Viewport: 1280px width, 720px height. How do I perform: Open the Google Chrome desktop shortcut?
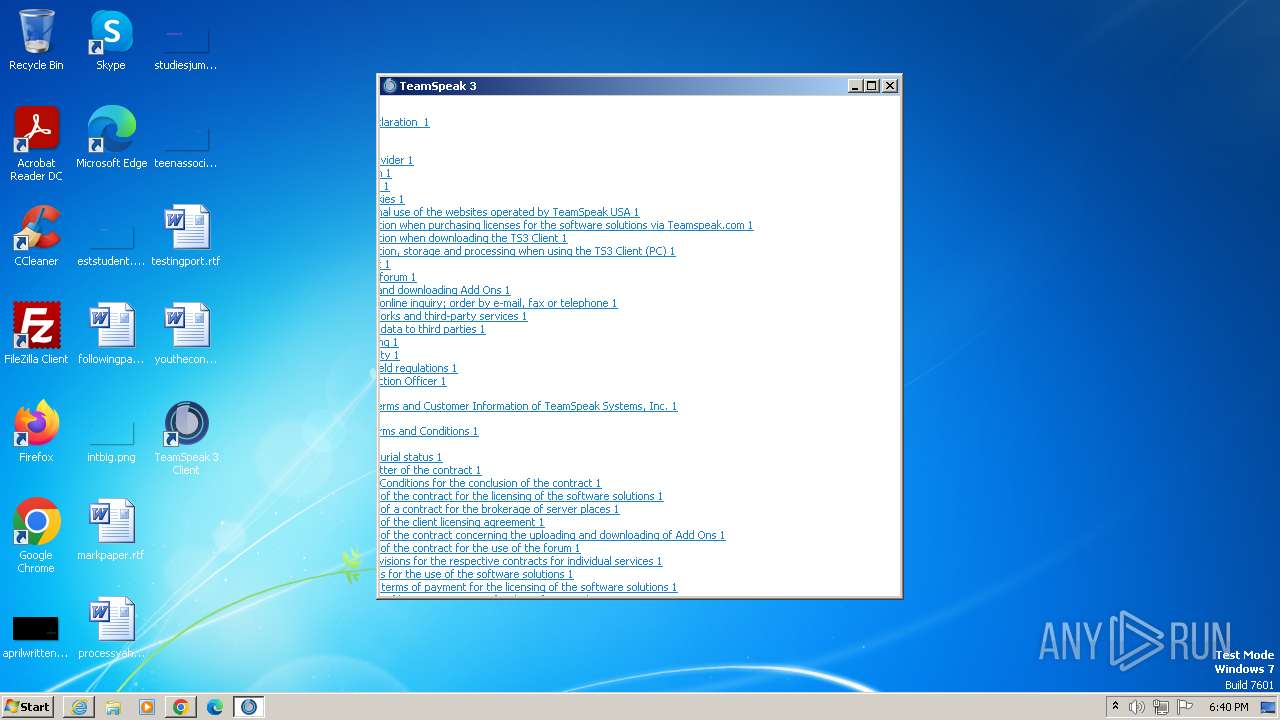click(36, 536)
